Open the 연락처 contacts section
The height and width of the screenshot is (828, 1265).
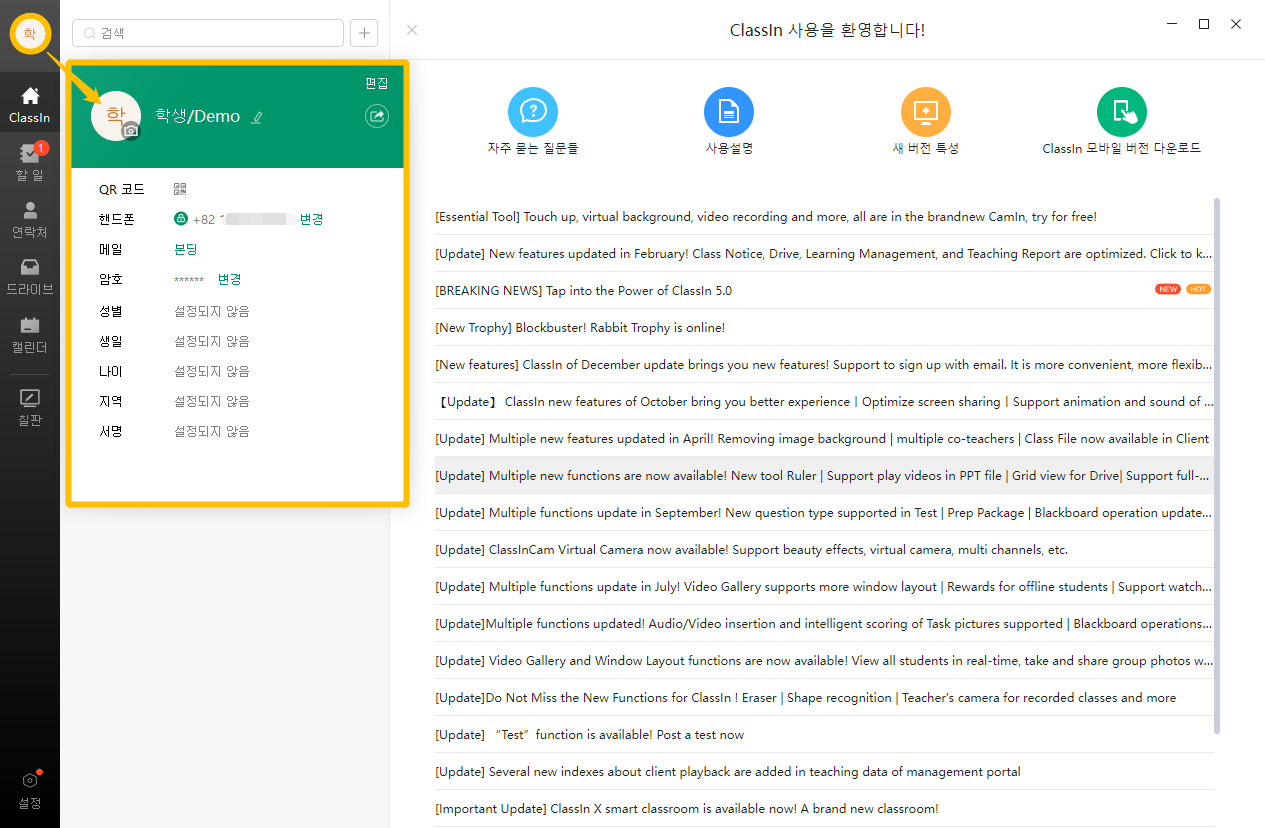(x=30, y=220)
